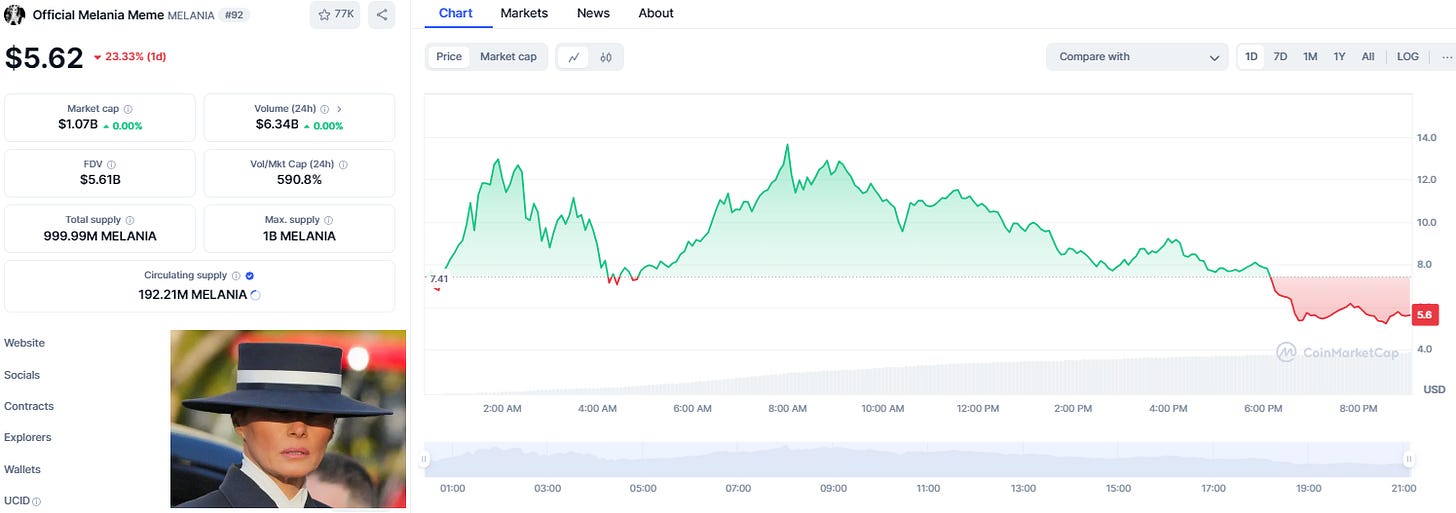Click the Official Melania Meme coin logo
Image resolution: width=1456 pixels, height=513 pixels.
tap(14, 14)
